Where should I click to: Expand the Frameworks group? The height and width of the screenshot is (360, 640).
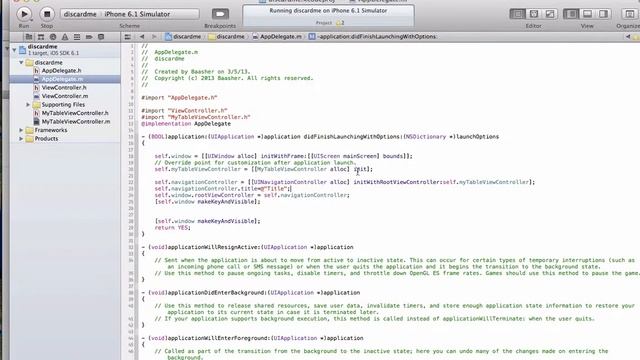[21, 130]
